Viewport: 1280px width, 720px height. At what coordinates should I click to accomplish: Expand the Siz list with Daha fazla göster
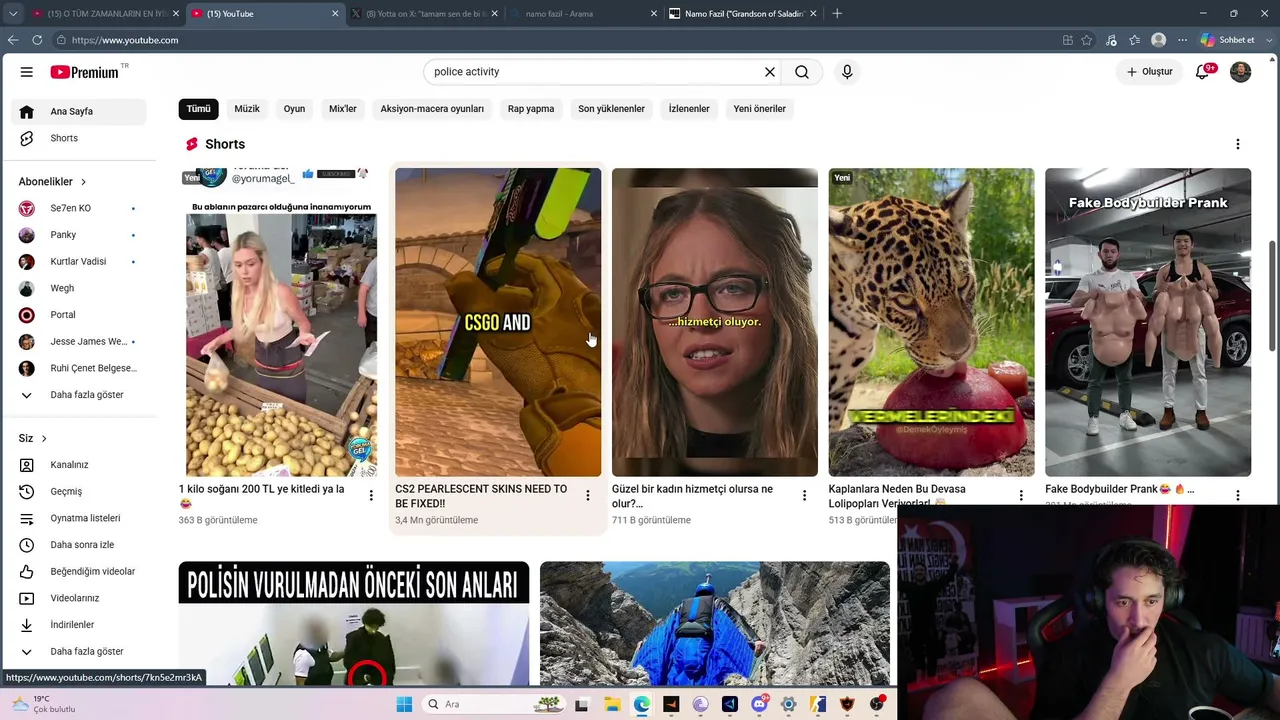78,651
